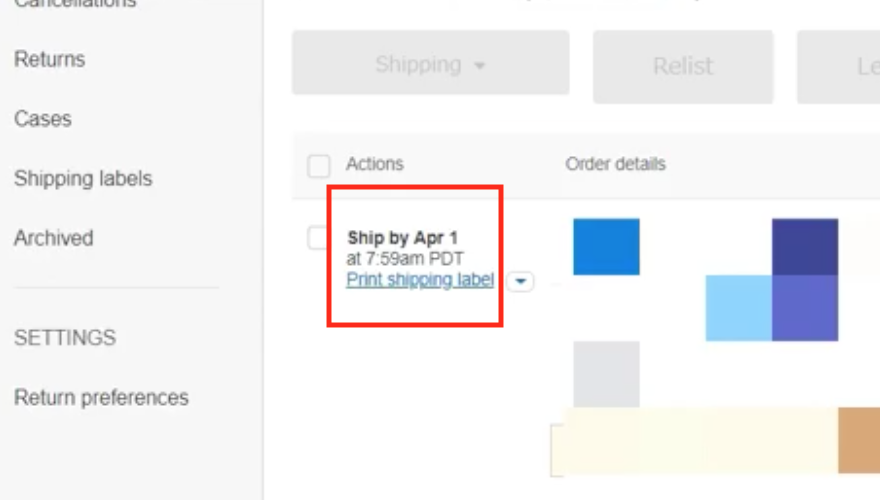Click the Relist button
Viewport: 880px width, 500px height.
pyautogui.click(x=683, y=67)
